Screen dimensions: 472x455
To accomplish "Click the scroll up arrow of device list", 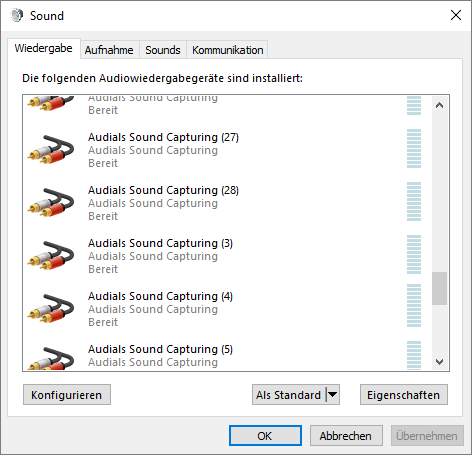I will click(x=439, y=105).
